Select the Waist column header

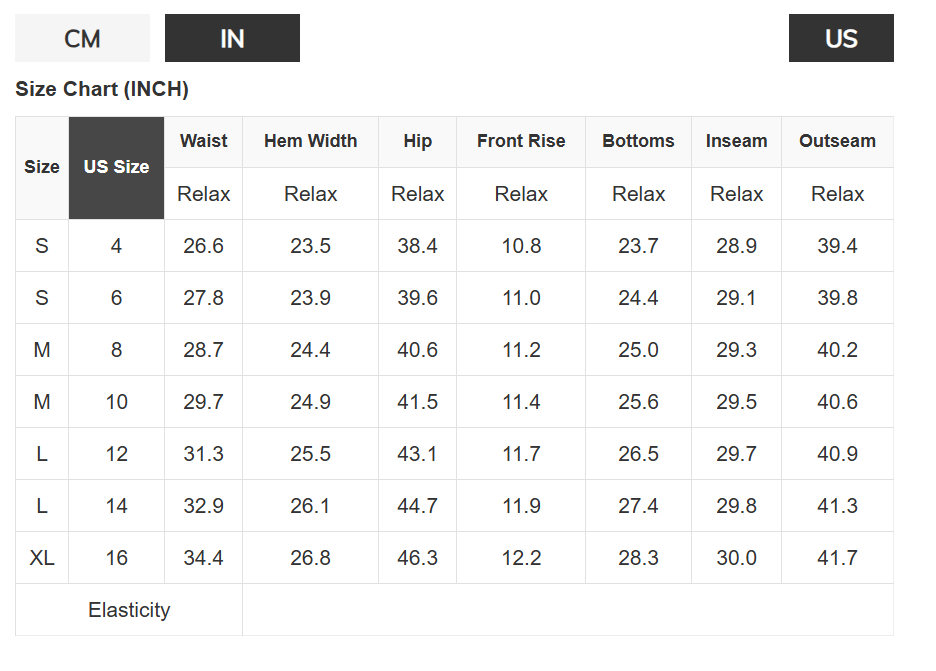[203, 141]
